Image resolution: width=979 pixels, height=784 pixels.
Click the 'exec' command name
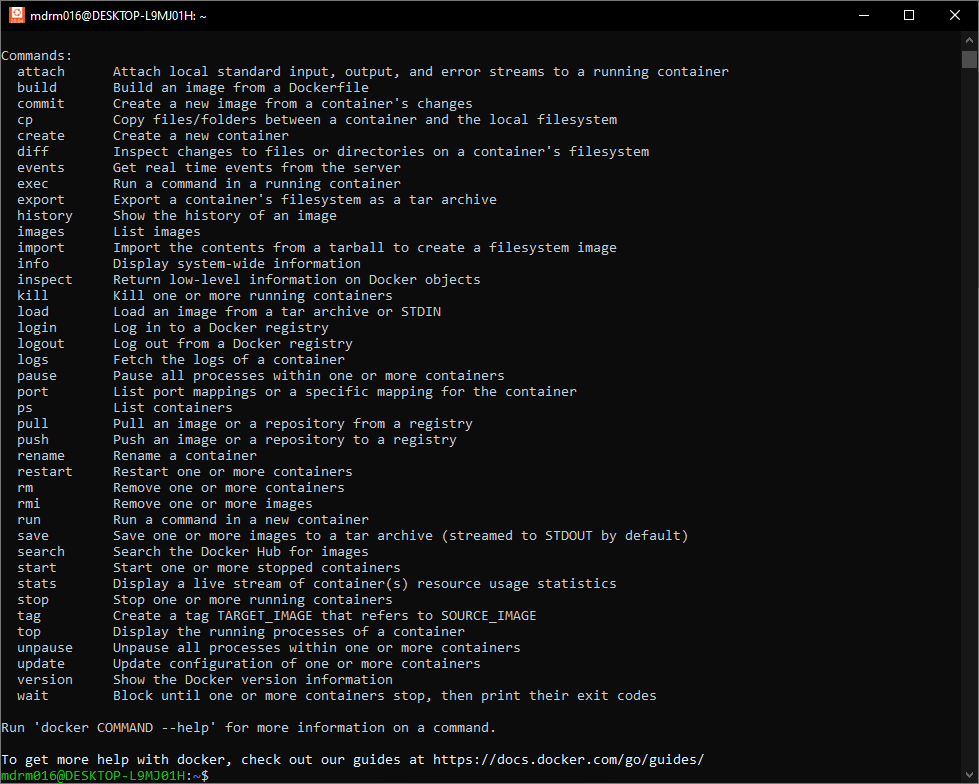(x=33, y=184)
